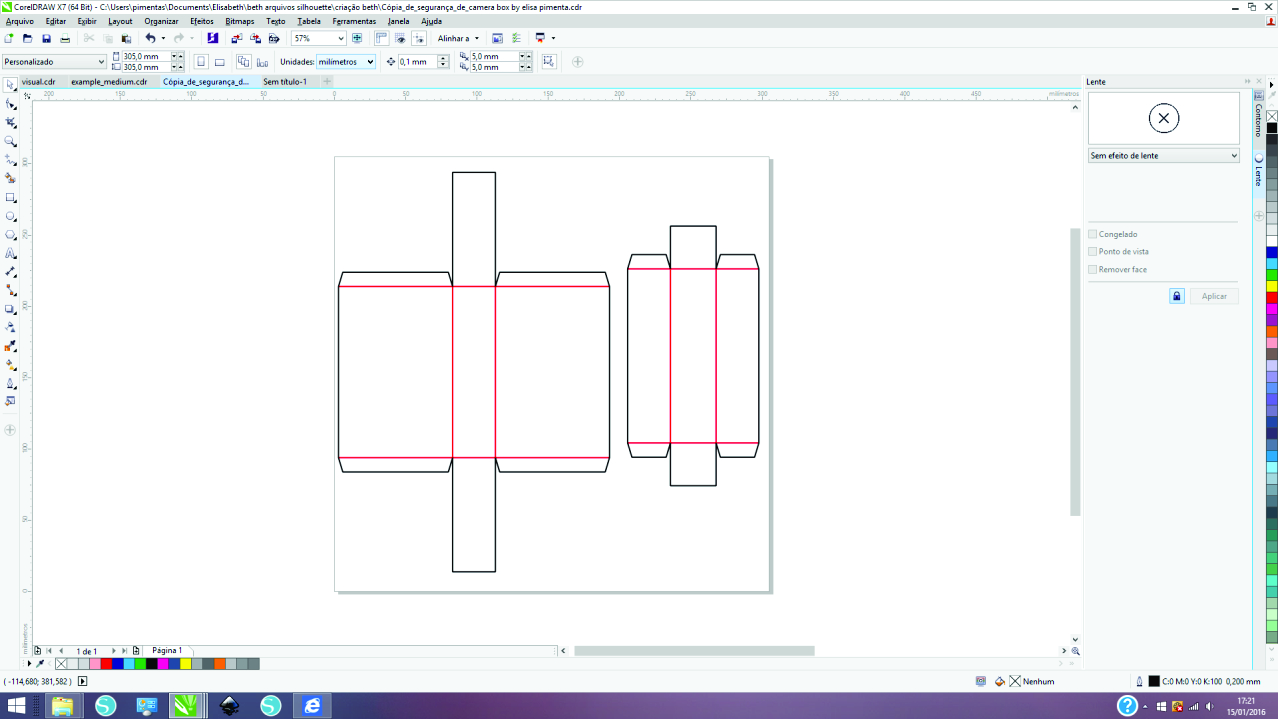Select the Polygon tool
1278x719 pixels.
[10, 235]
